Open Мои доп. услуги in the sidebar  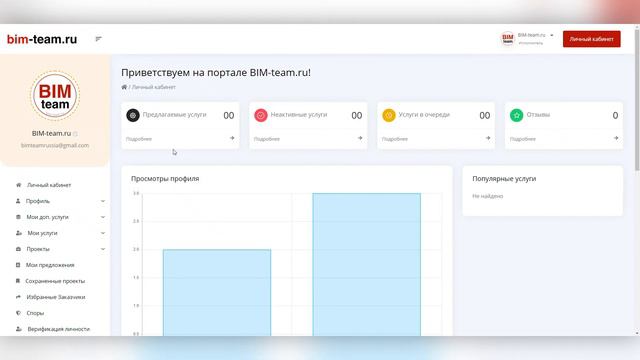[47, 217]
